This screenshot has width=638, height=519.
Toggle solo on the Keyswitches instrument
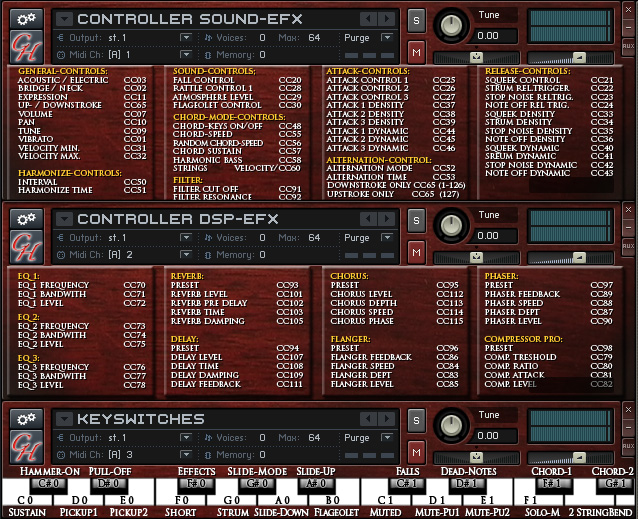coord(416,420)
